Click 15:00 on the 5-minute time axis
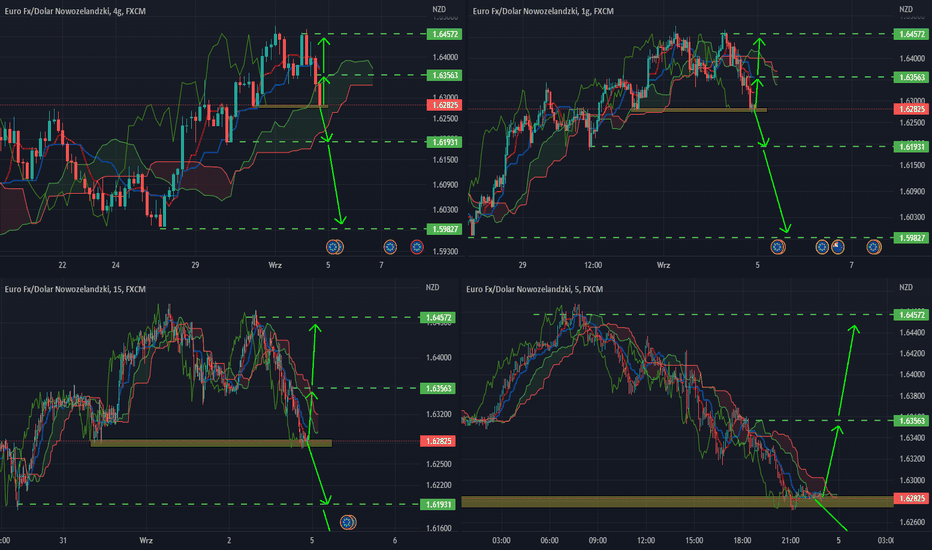The width and height of the screenshot is (932, 550). coord(694,540)
